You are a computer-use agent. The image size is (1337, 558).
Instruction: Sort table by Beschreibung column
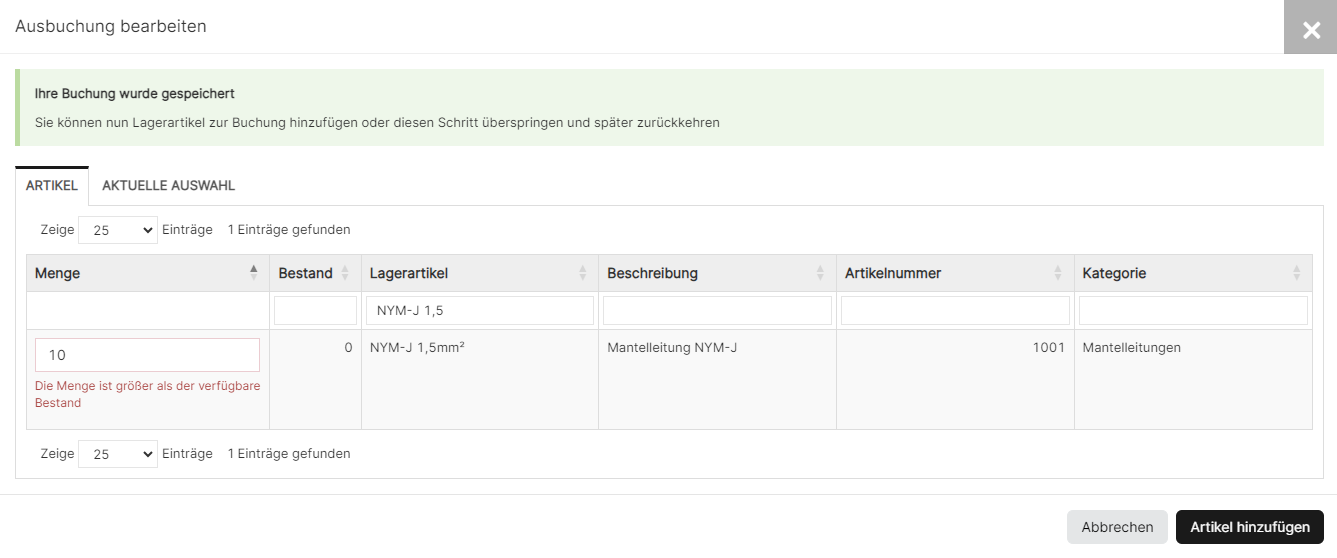click(716, 273)
